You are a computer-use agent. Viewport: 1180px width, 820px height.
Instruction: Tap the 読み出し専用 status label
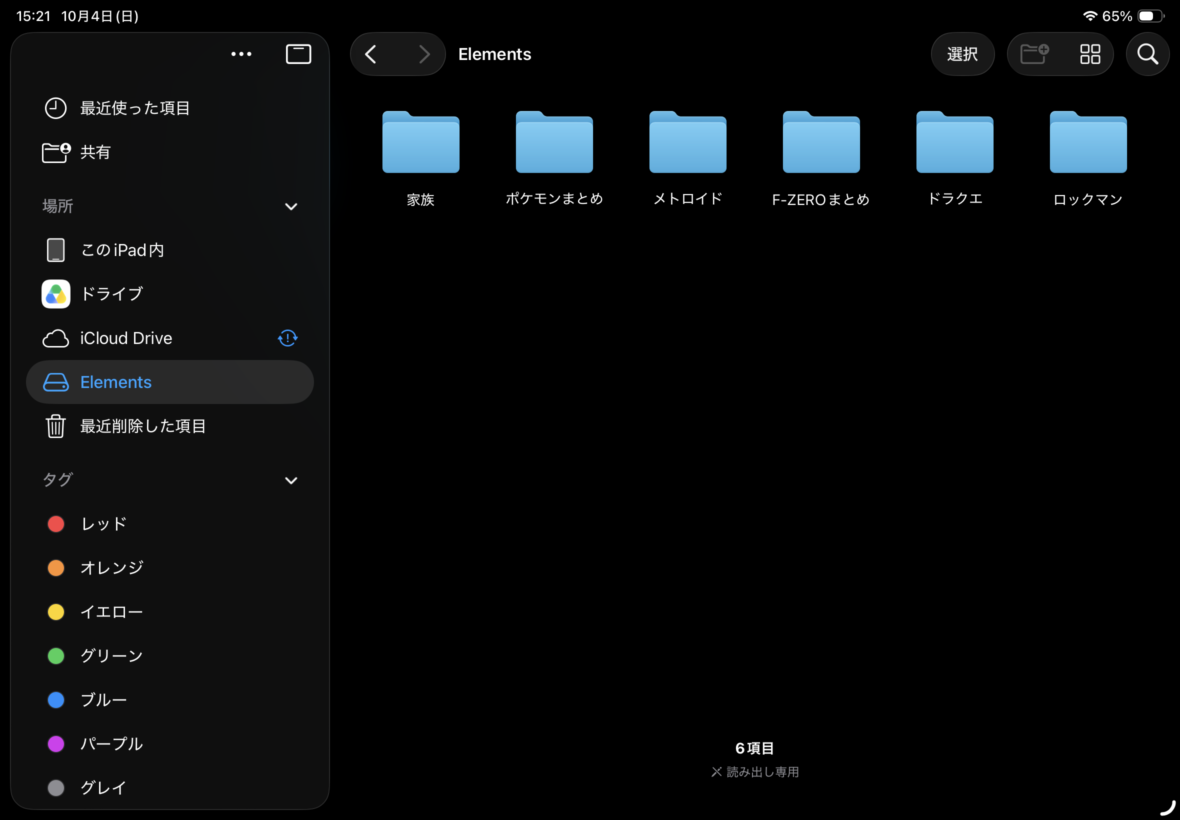(755, 772)
